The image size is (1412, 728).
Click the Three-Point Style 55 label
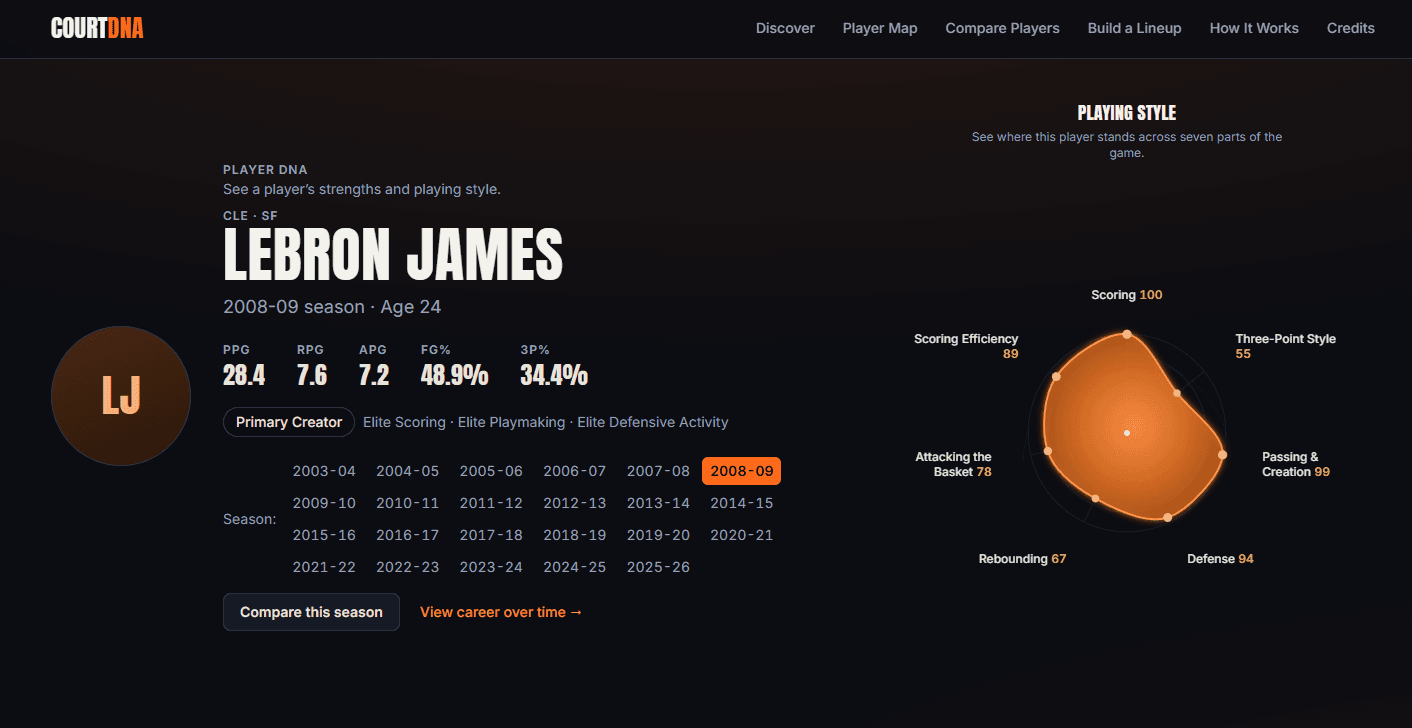click(1286, 346)
